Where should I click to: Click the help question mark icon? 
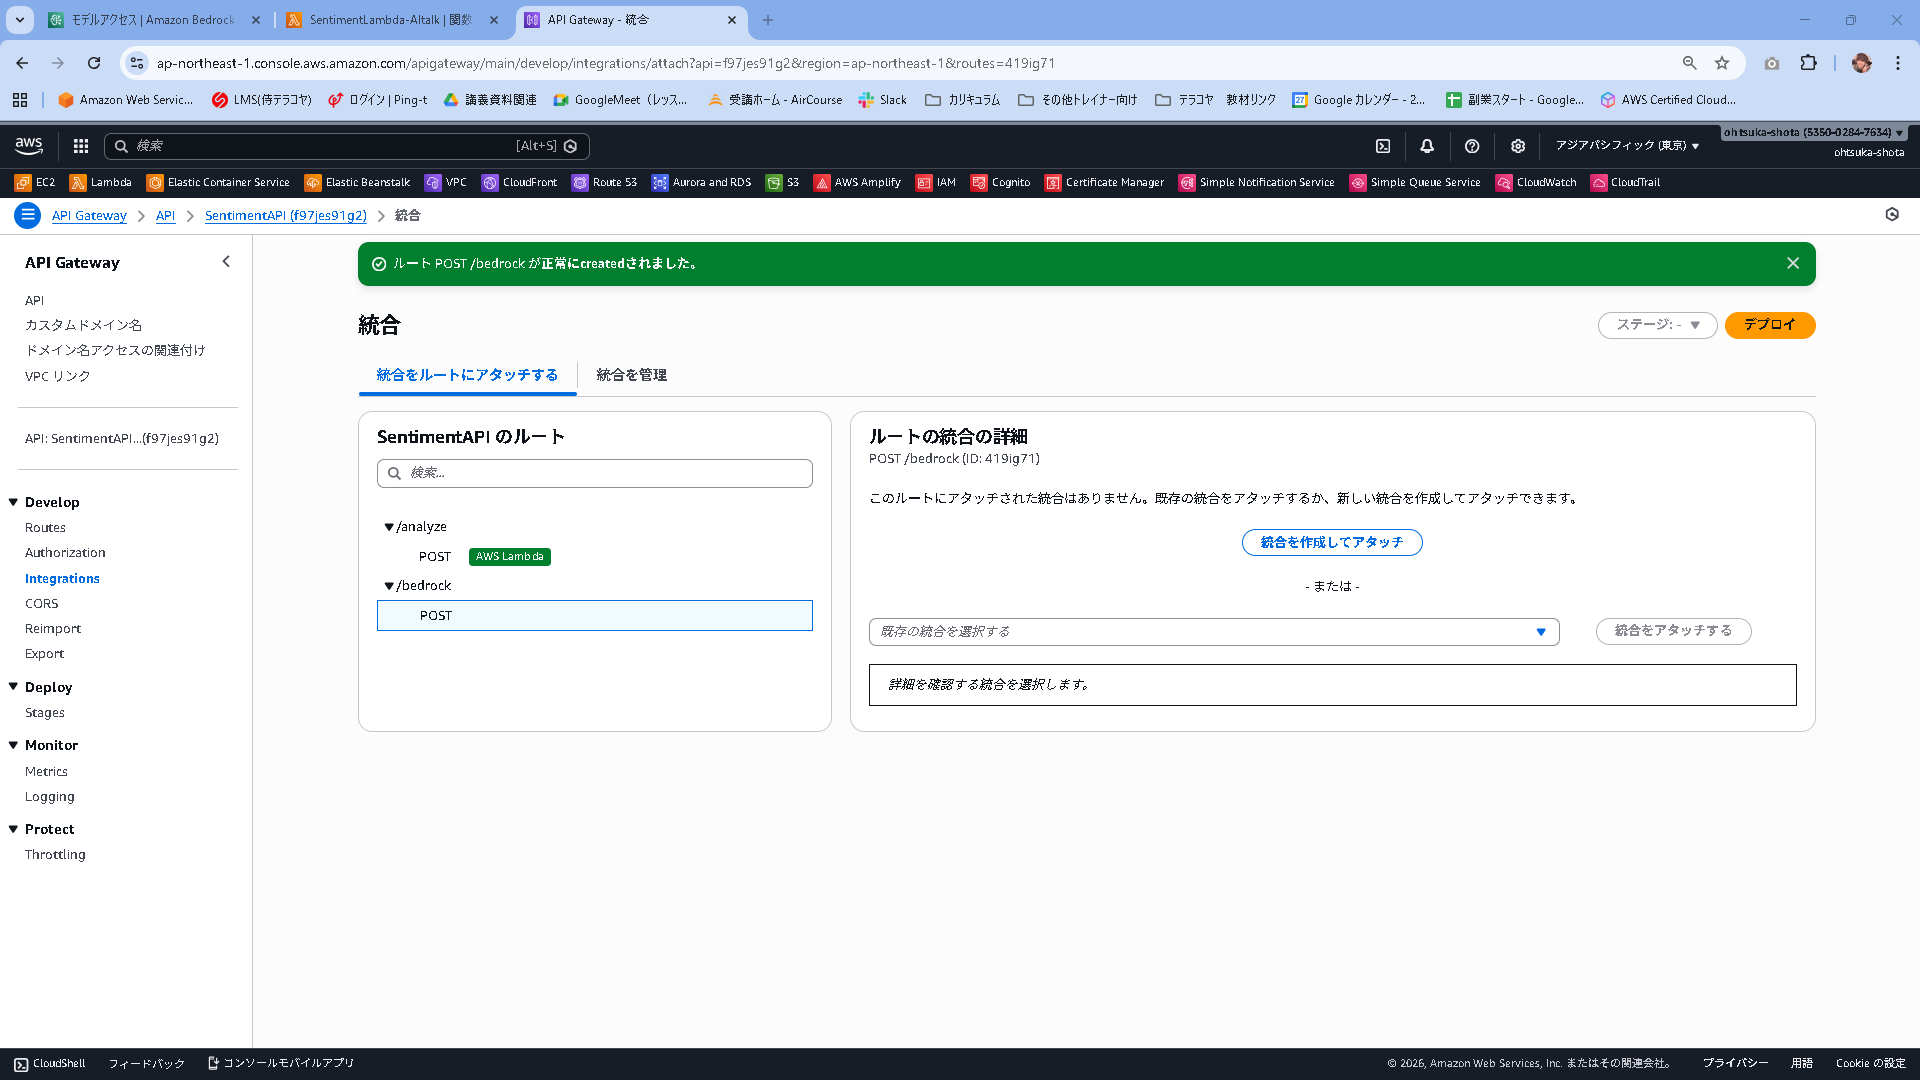[1472, 146]
